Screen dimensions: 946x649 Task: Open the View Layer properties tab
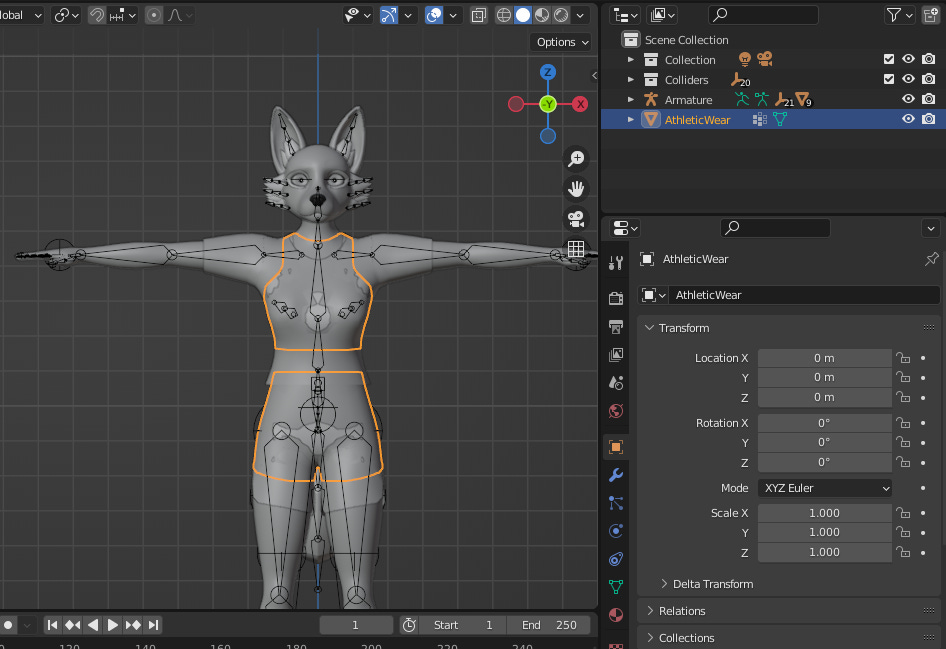(616, 355)
